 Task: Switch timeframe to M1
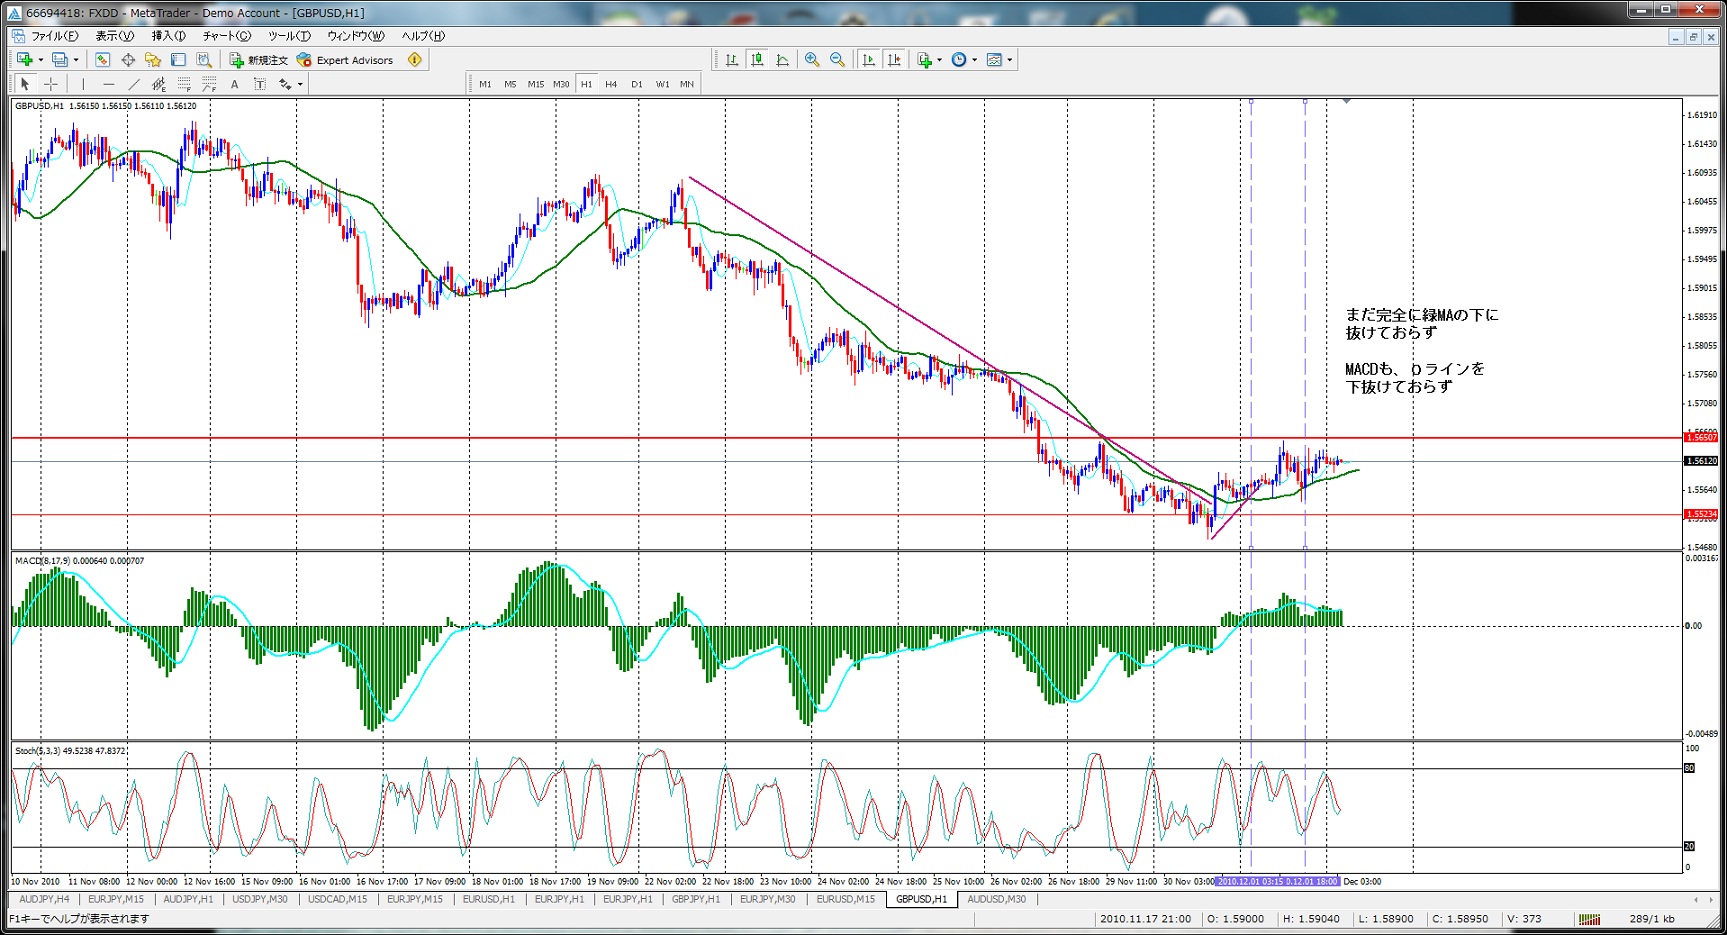click(485, 84)
